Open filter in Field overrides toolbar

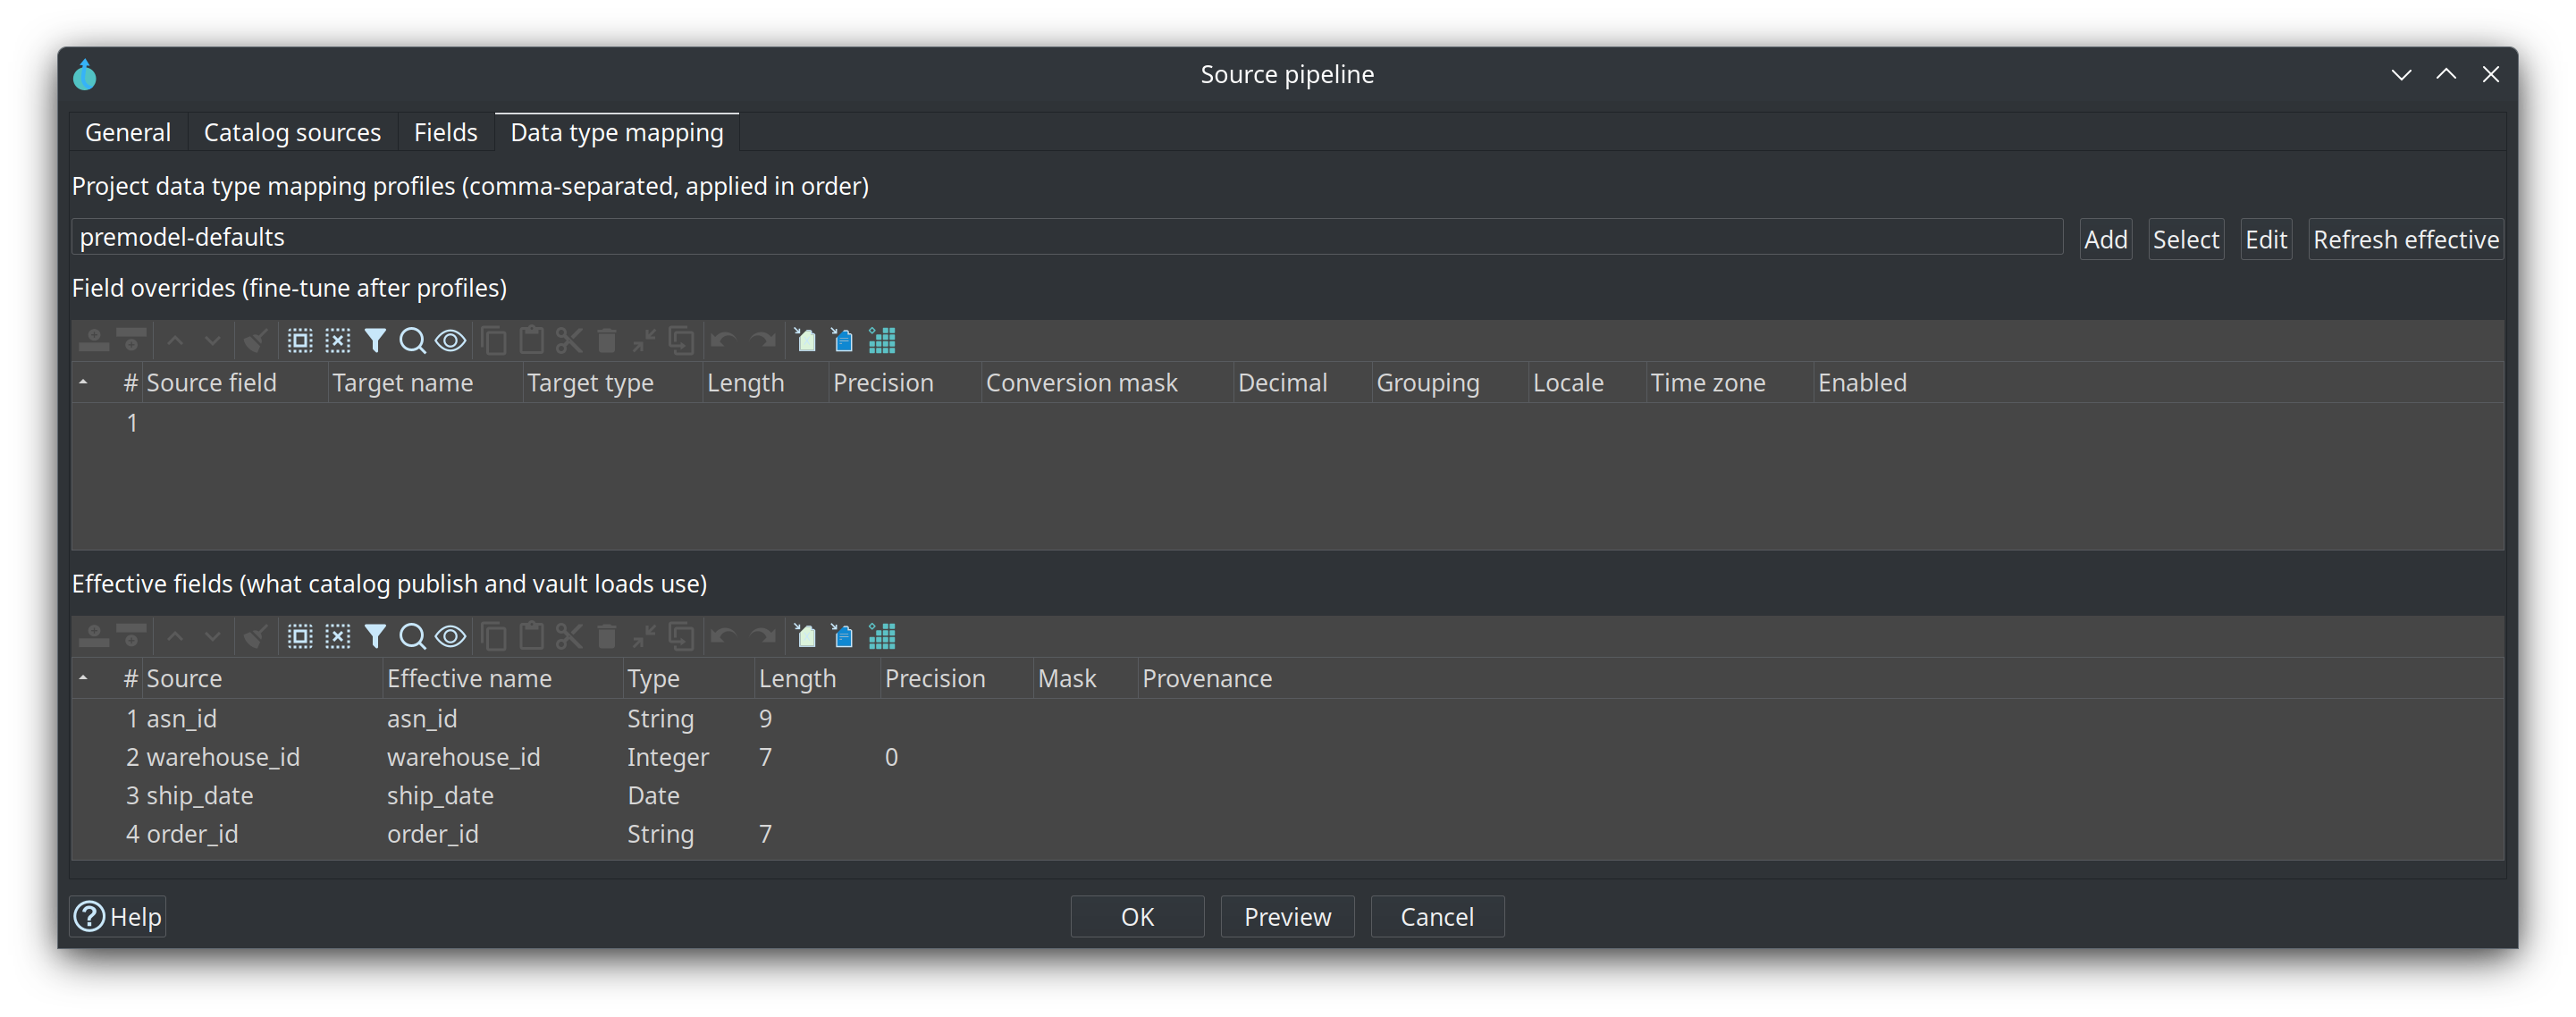[375, 341]
